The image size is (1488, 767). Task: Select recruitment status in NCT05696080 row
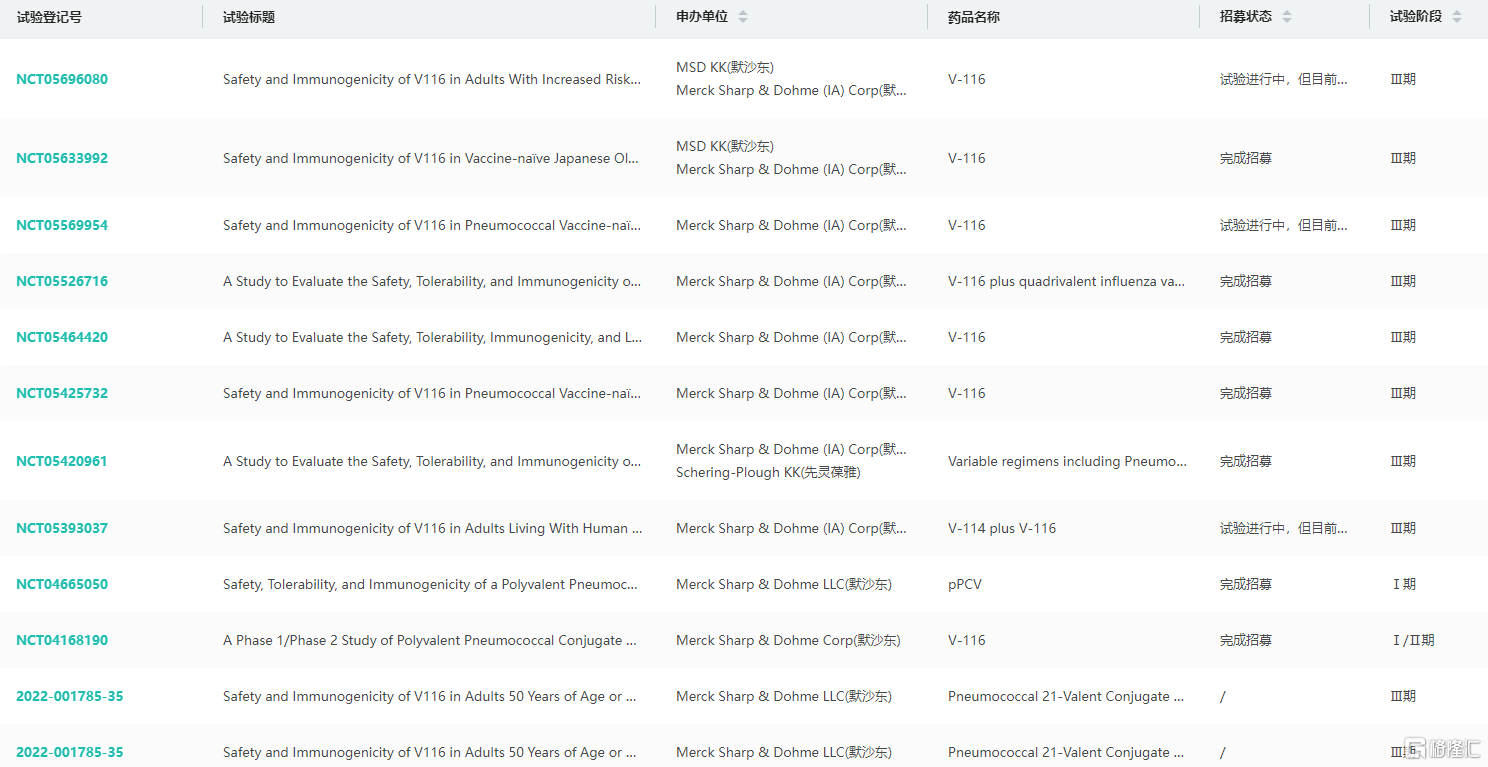[1284, 79]
